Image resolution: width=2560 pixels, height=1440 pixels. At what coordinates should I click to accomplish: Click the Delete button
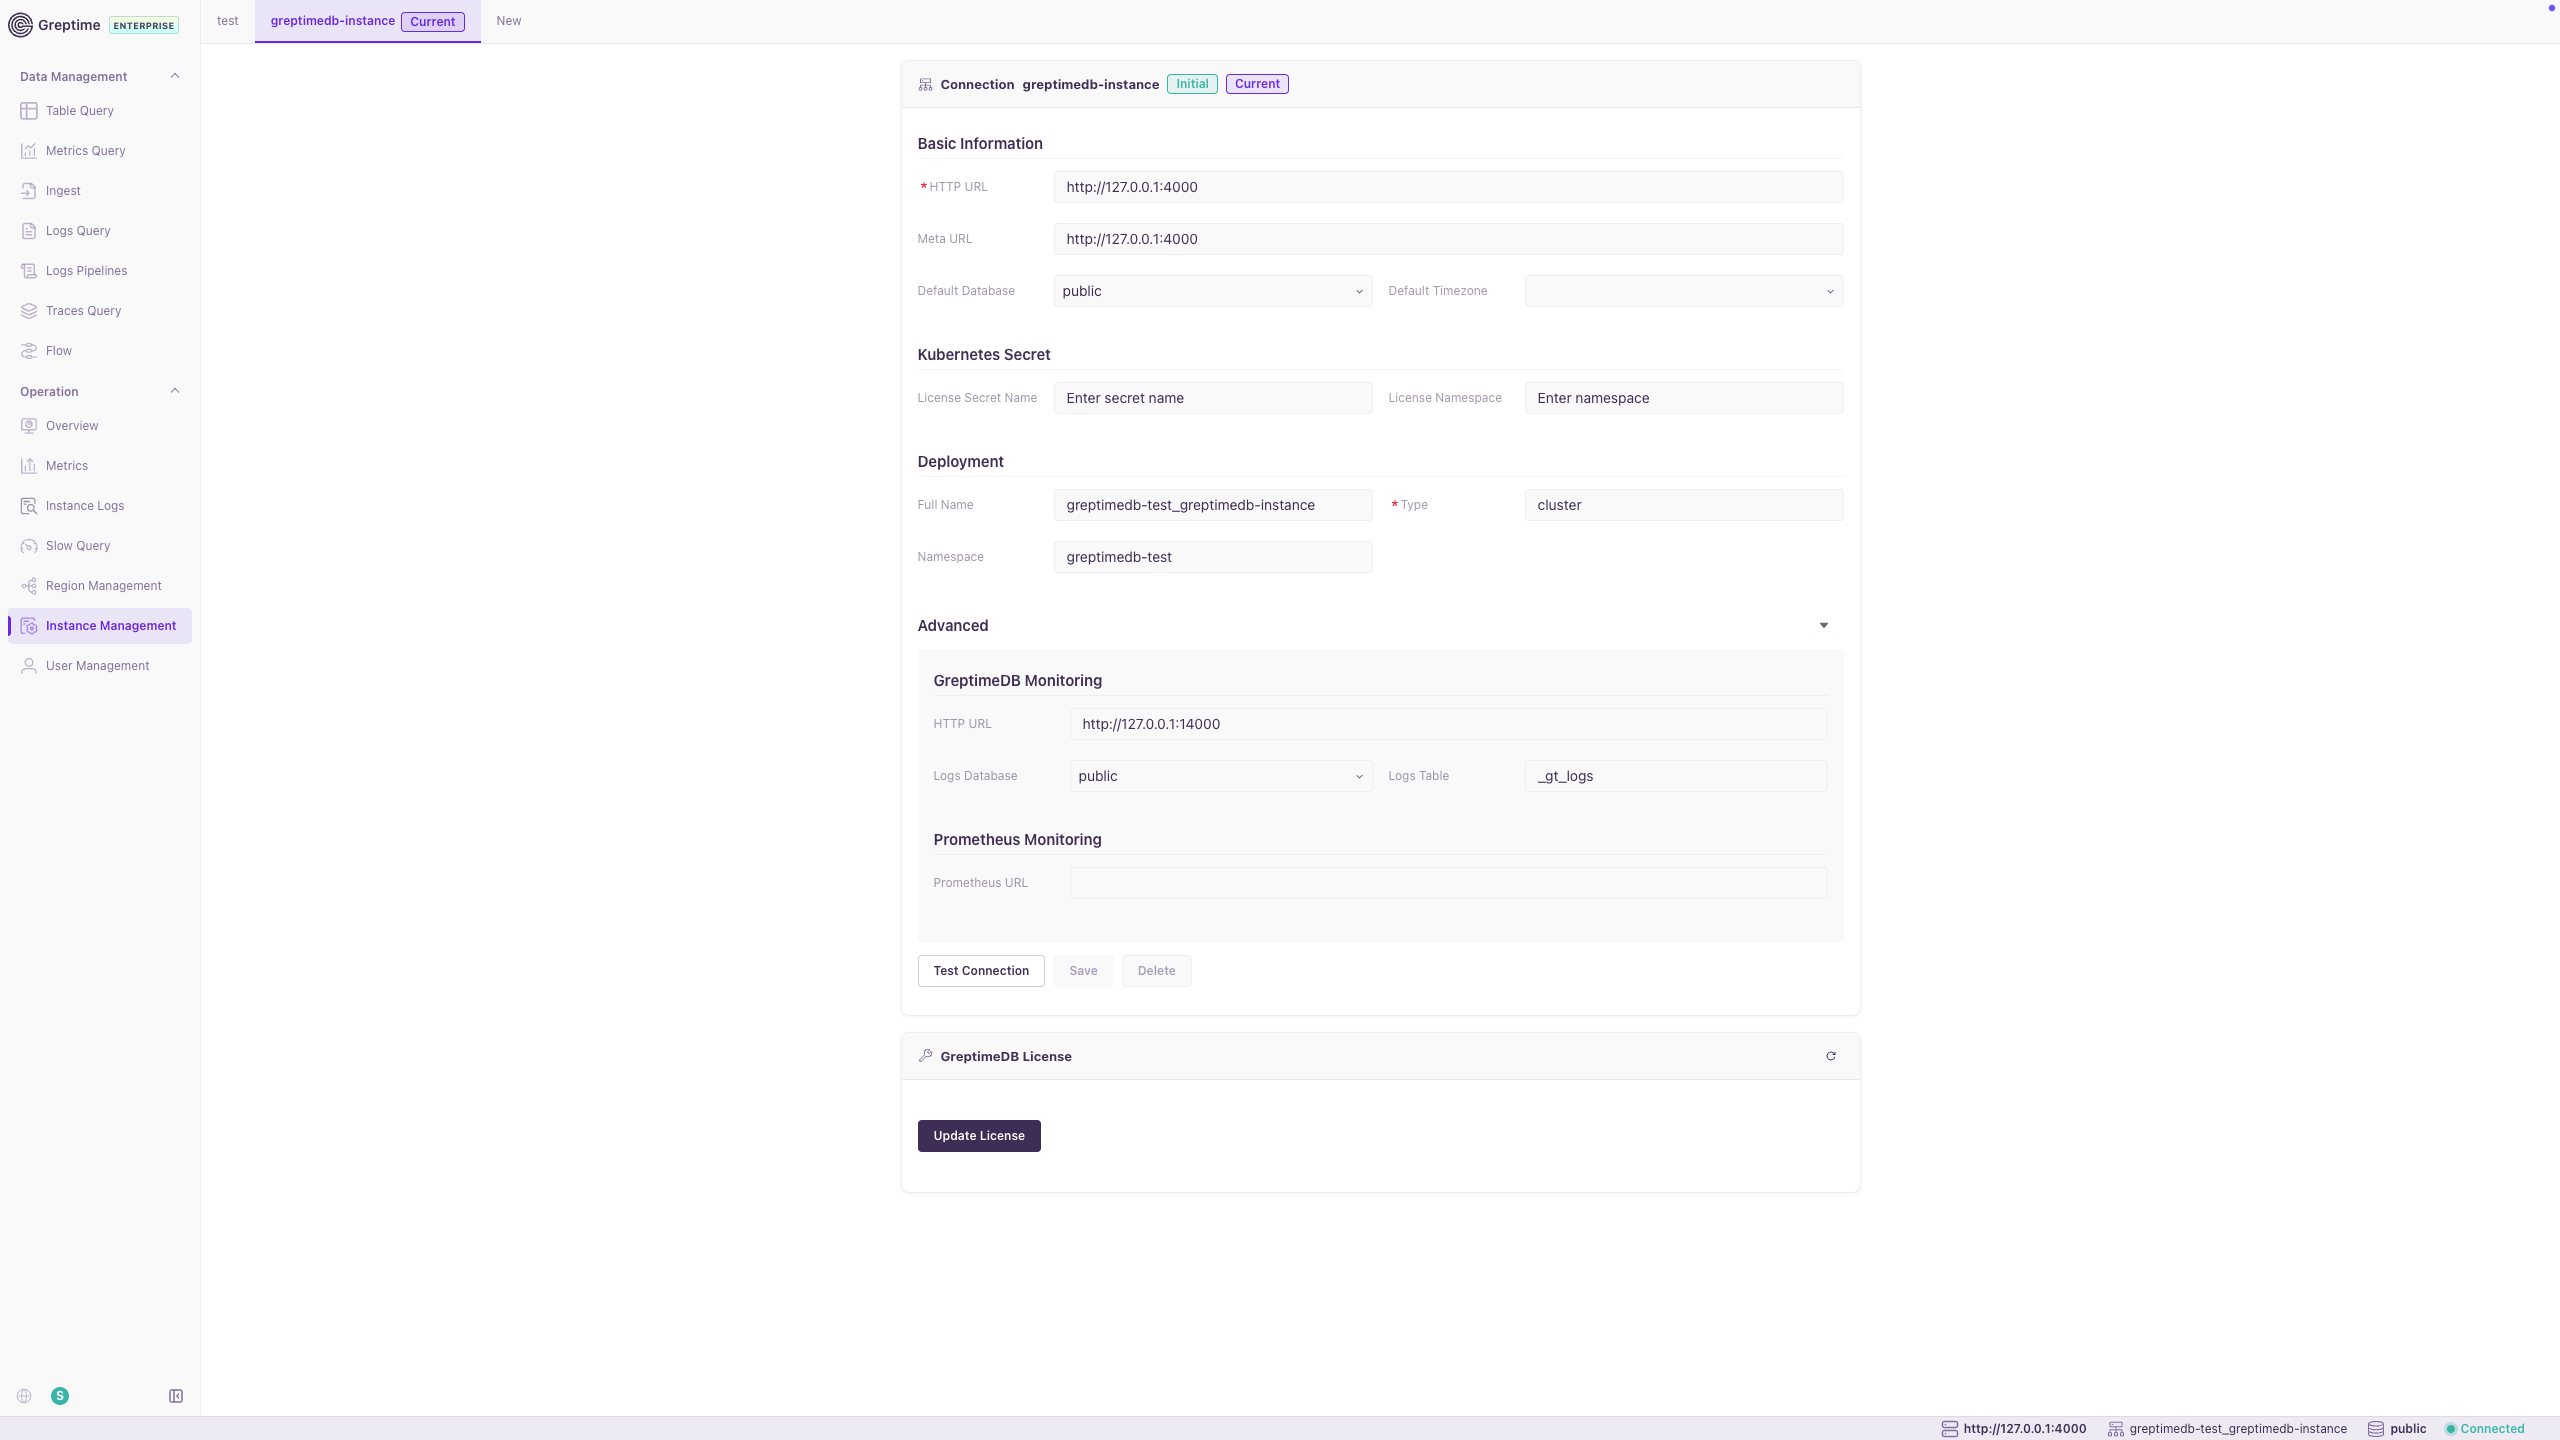(1156, 971)
